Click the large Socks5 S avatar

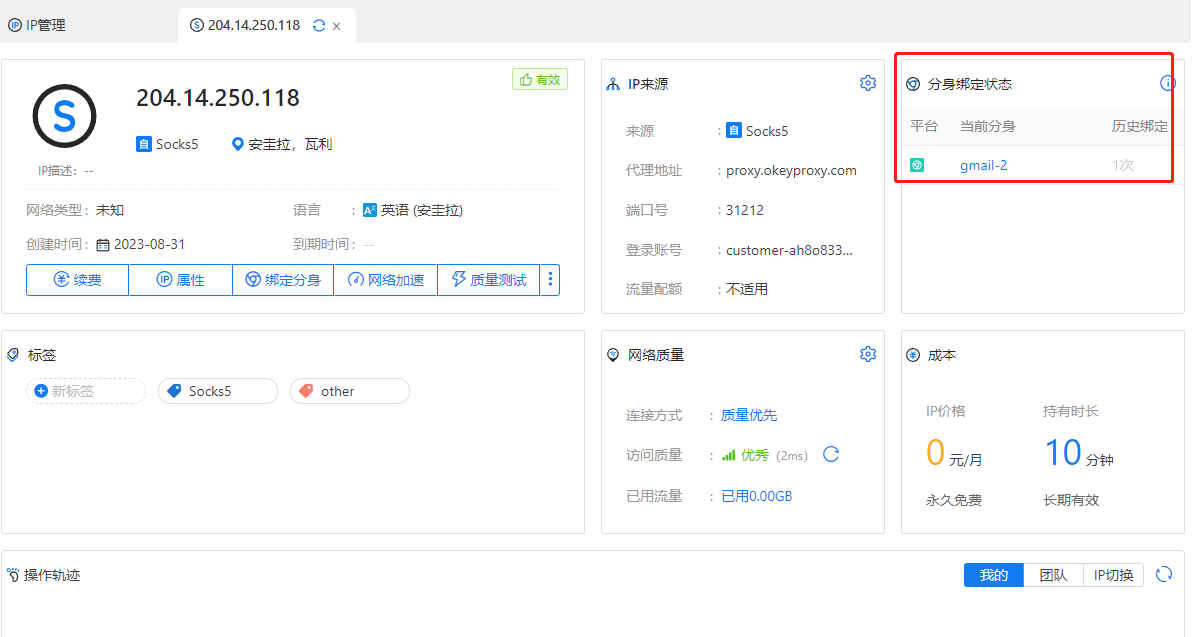point(64,117)
